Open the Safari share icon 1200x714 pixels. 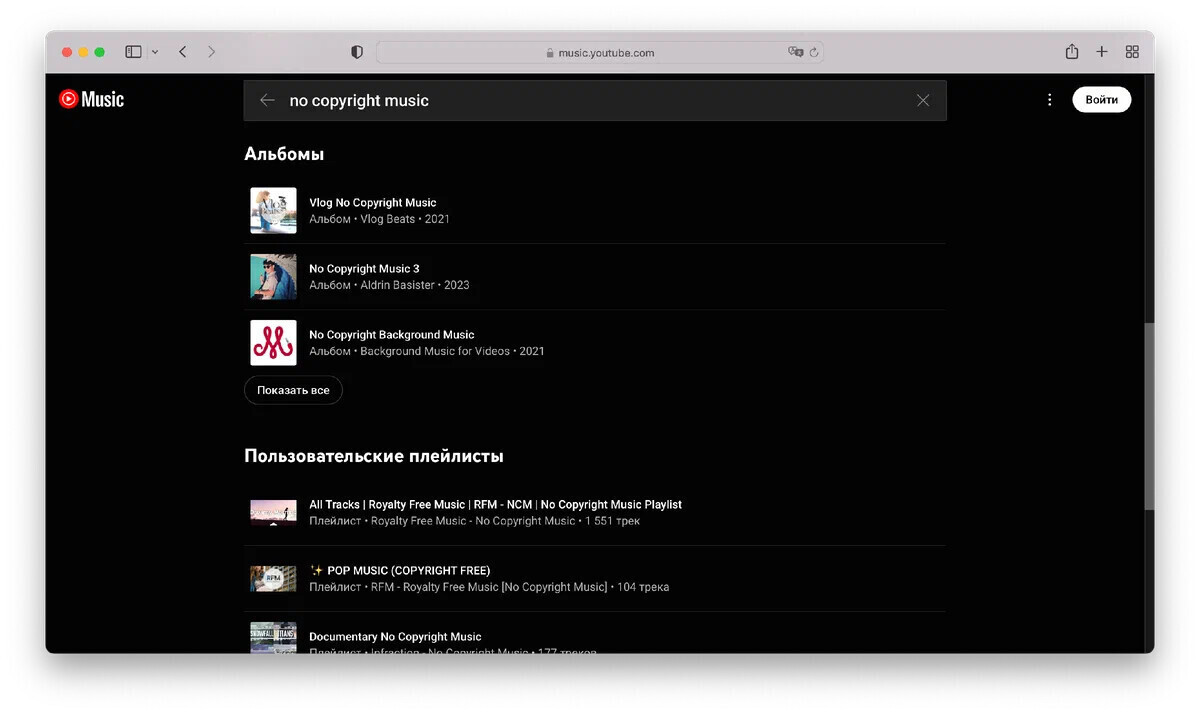pos(1071,52)
